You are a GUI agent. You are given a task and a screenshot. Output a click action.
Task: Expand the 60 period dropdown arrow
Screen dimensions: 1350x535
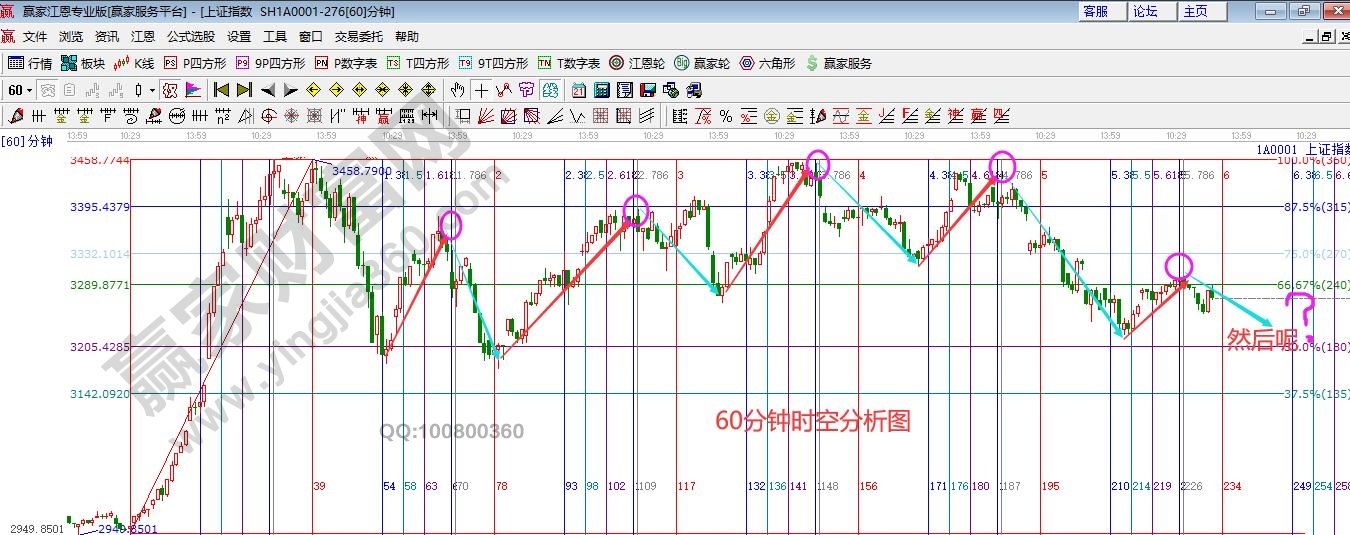point(30,90)
